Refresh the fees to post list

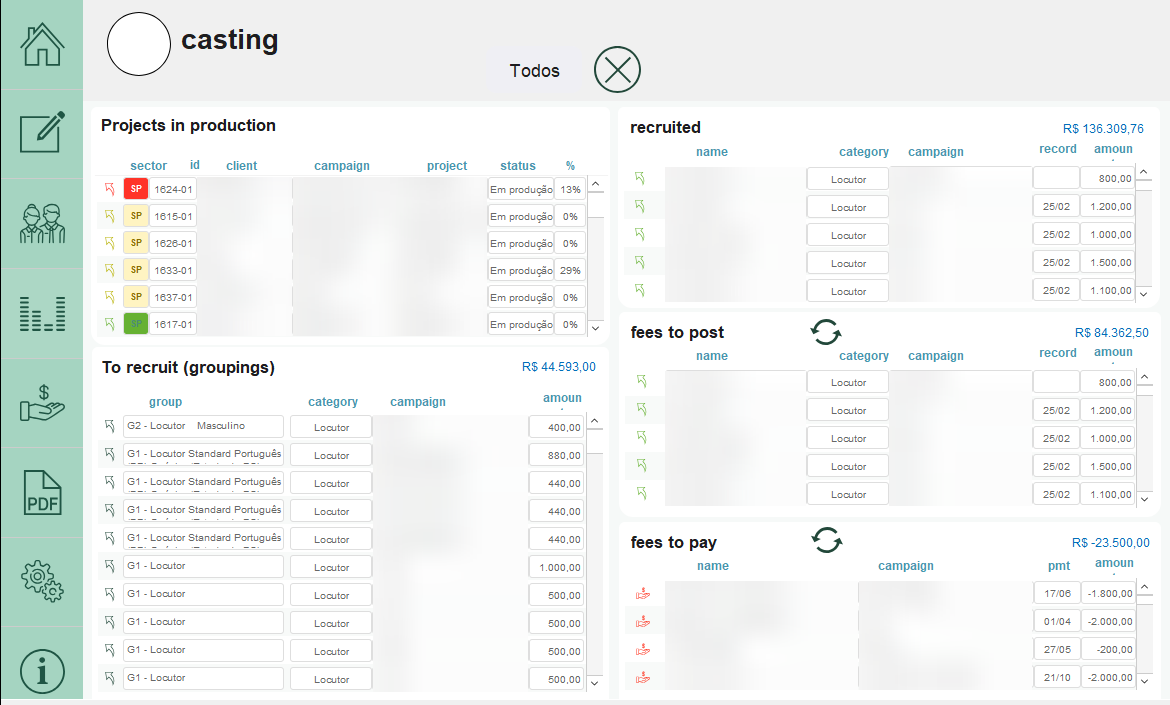826,332
